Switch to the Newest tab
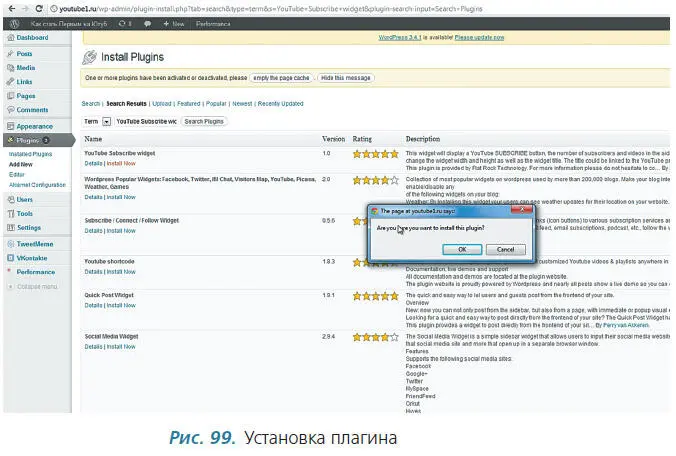Viewport: 676px width, 456px height. click(242, 103)
